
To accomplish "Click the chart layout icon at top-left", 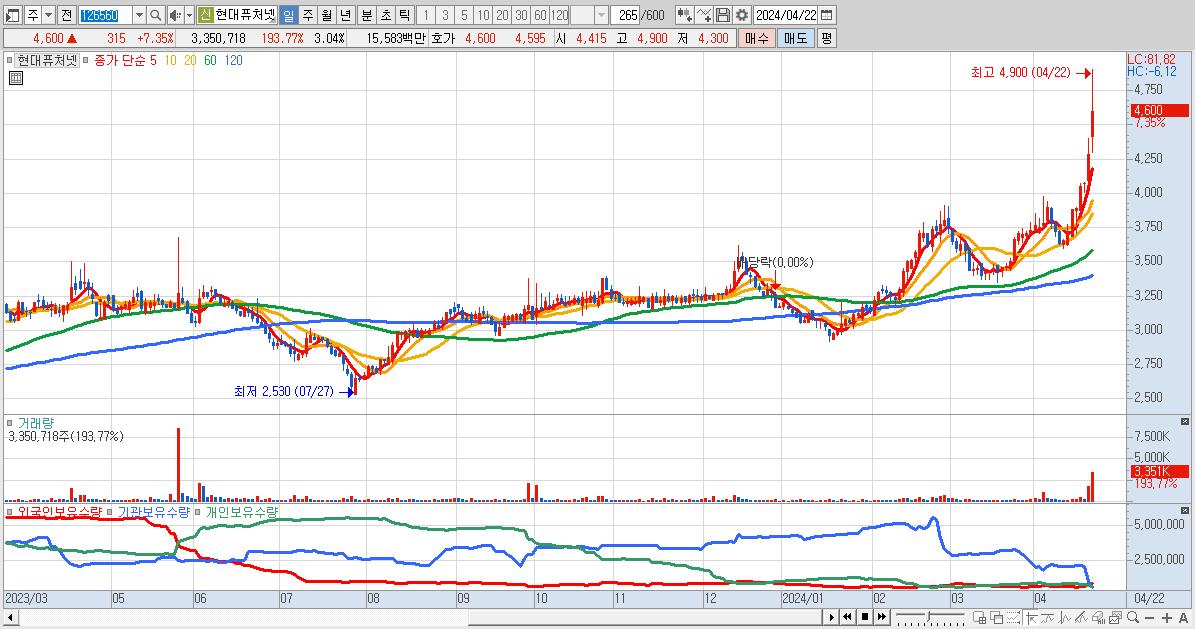I will coord(13,15).
